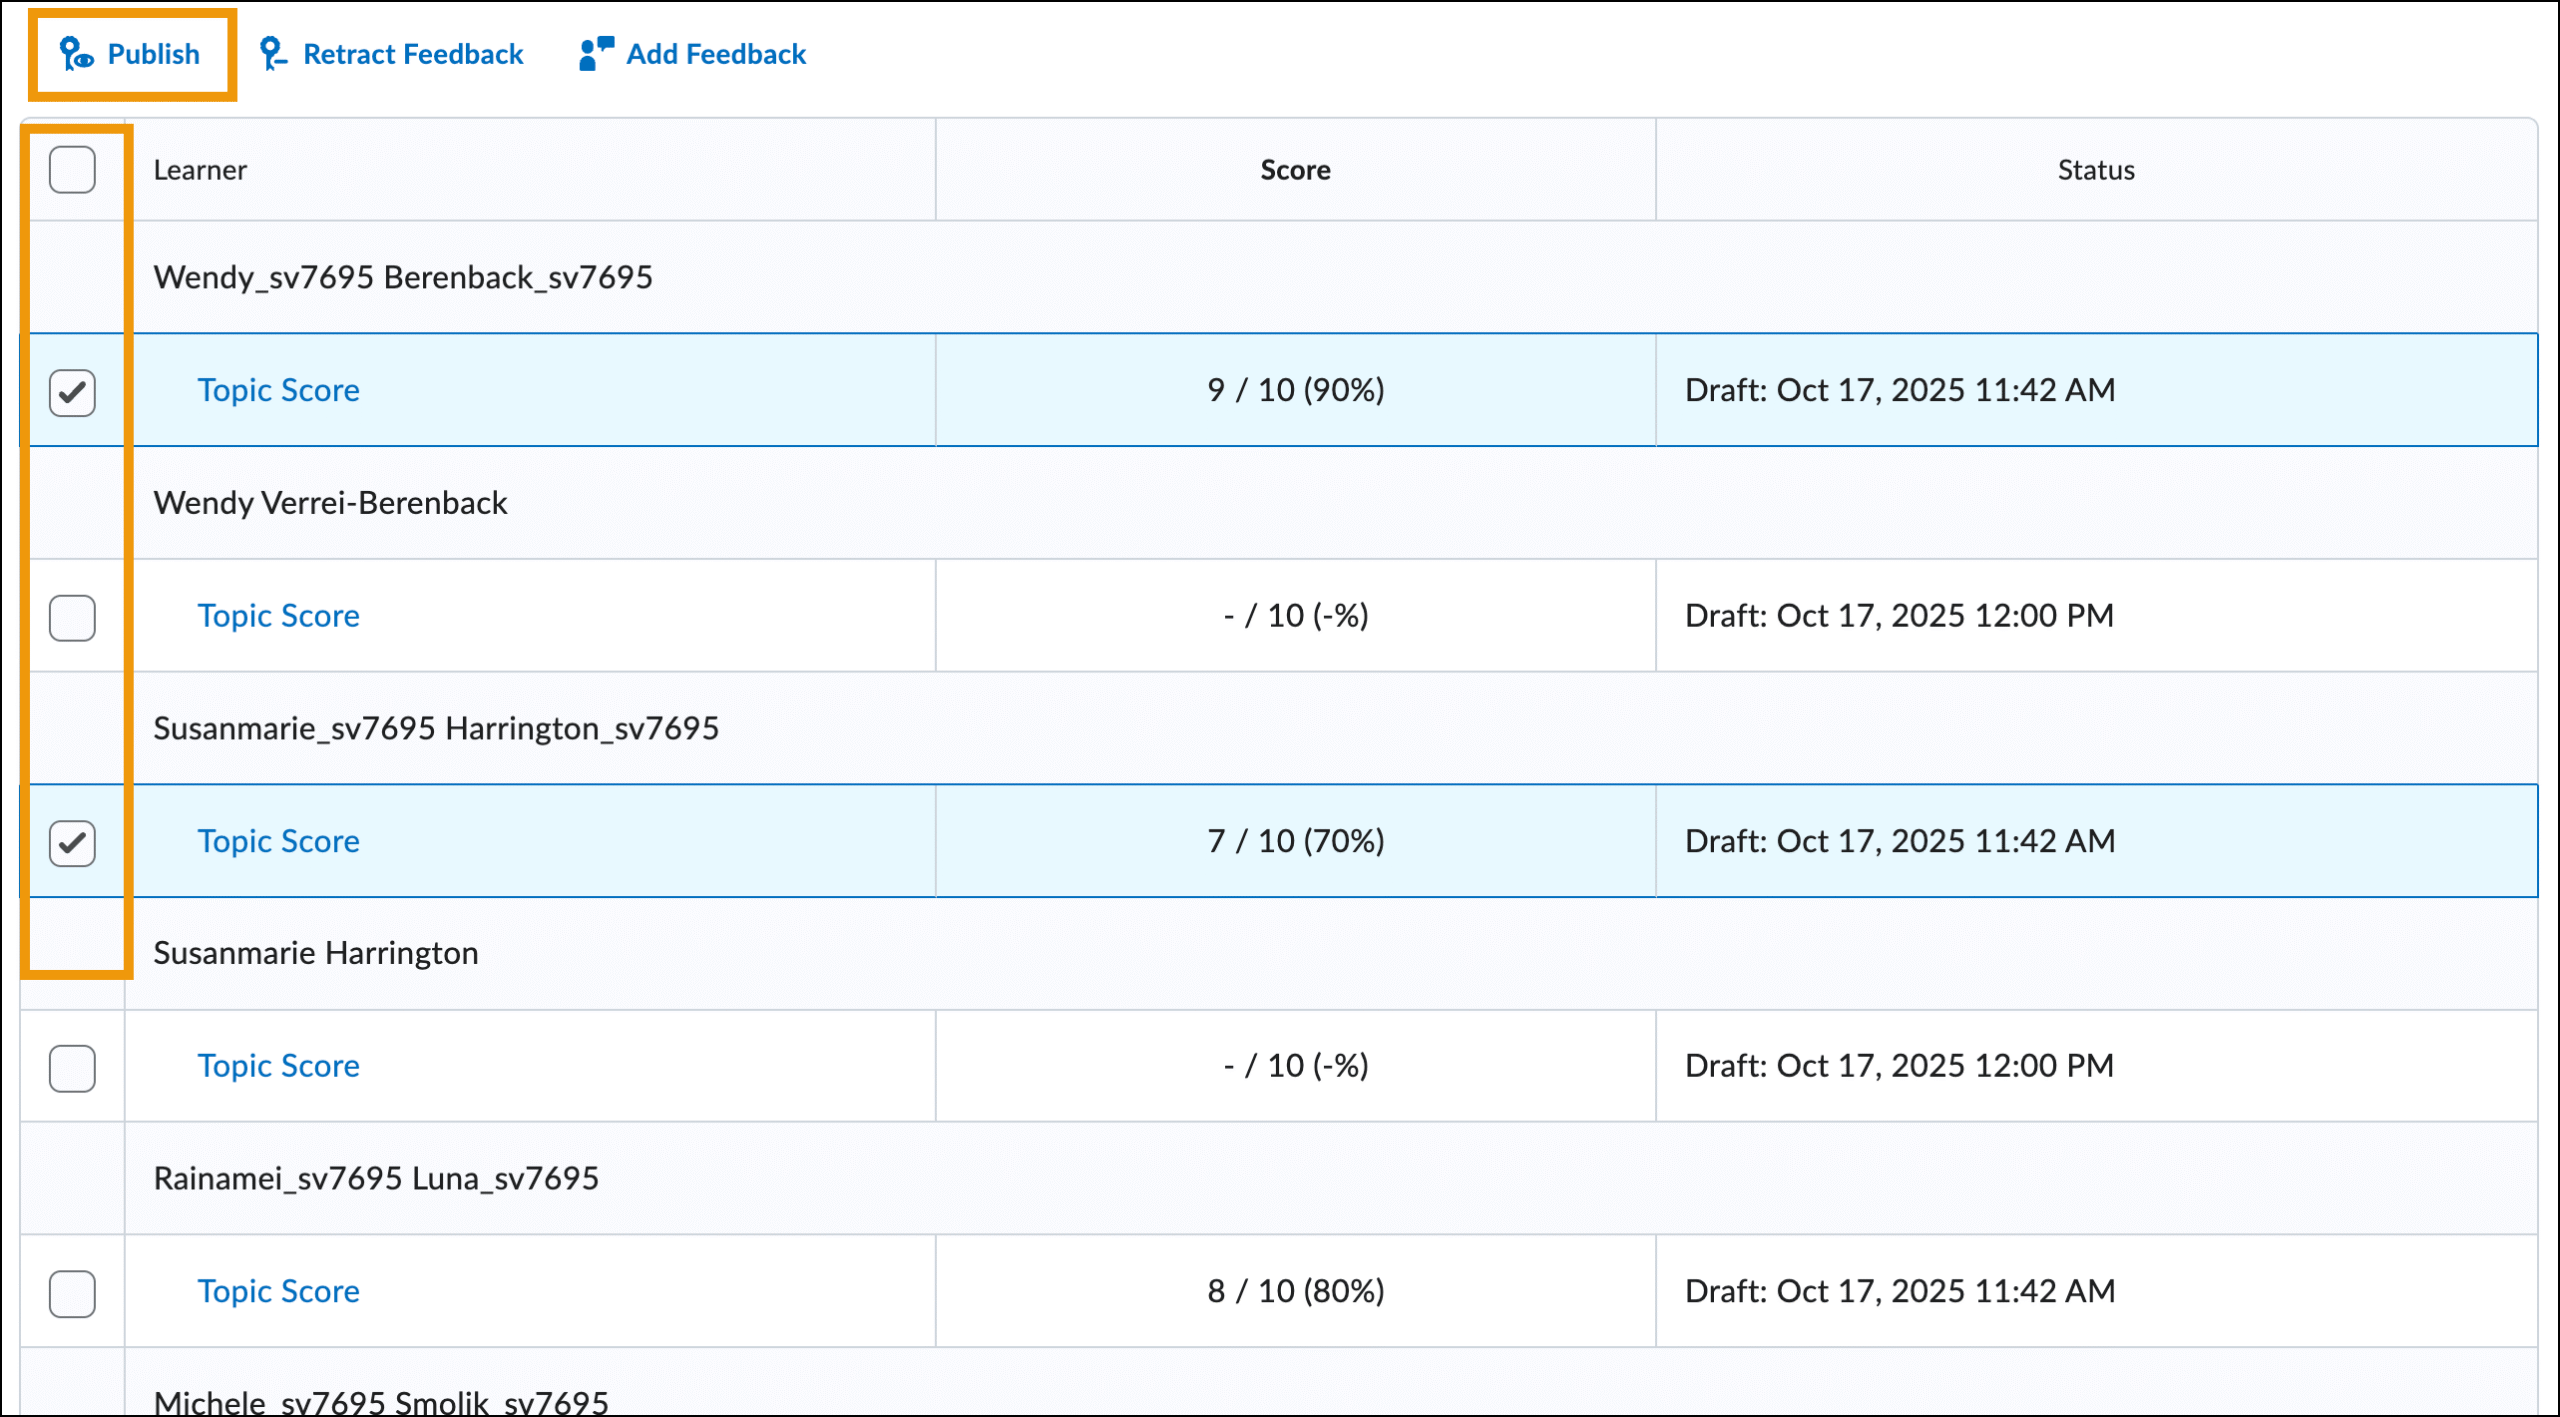Uncheck the 7 / 10 (70%) row checkbox

[72, 843]
